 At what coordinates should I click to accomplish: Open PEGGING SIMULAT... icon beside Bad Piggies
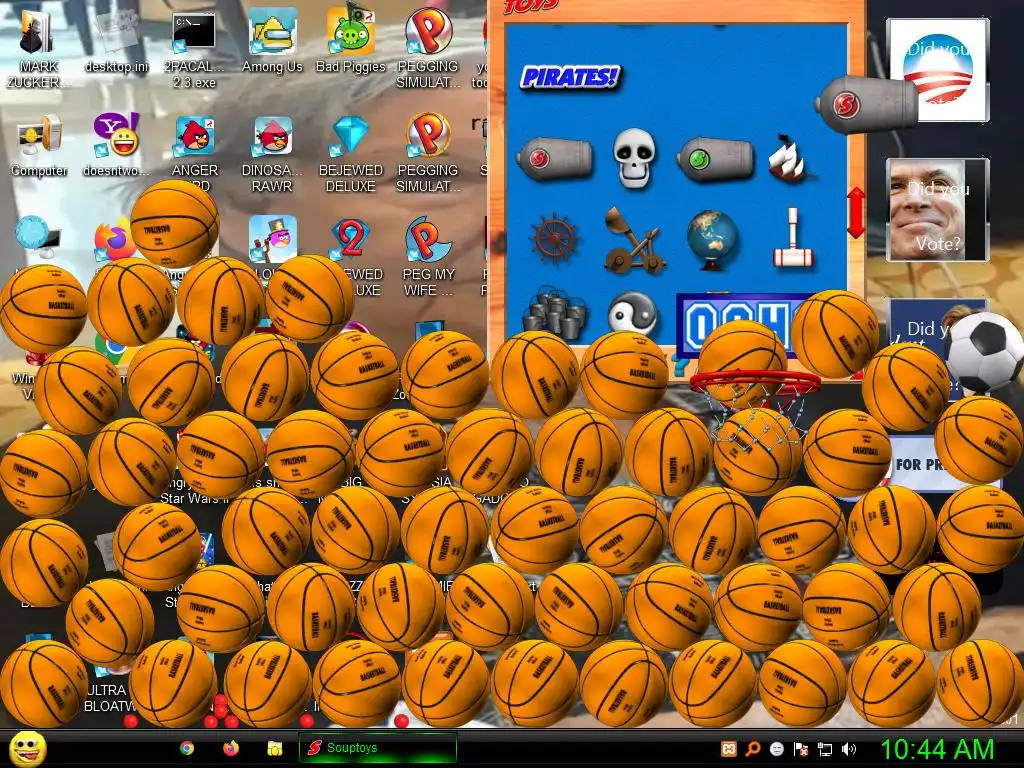tap(428, 50)
